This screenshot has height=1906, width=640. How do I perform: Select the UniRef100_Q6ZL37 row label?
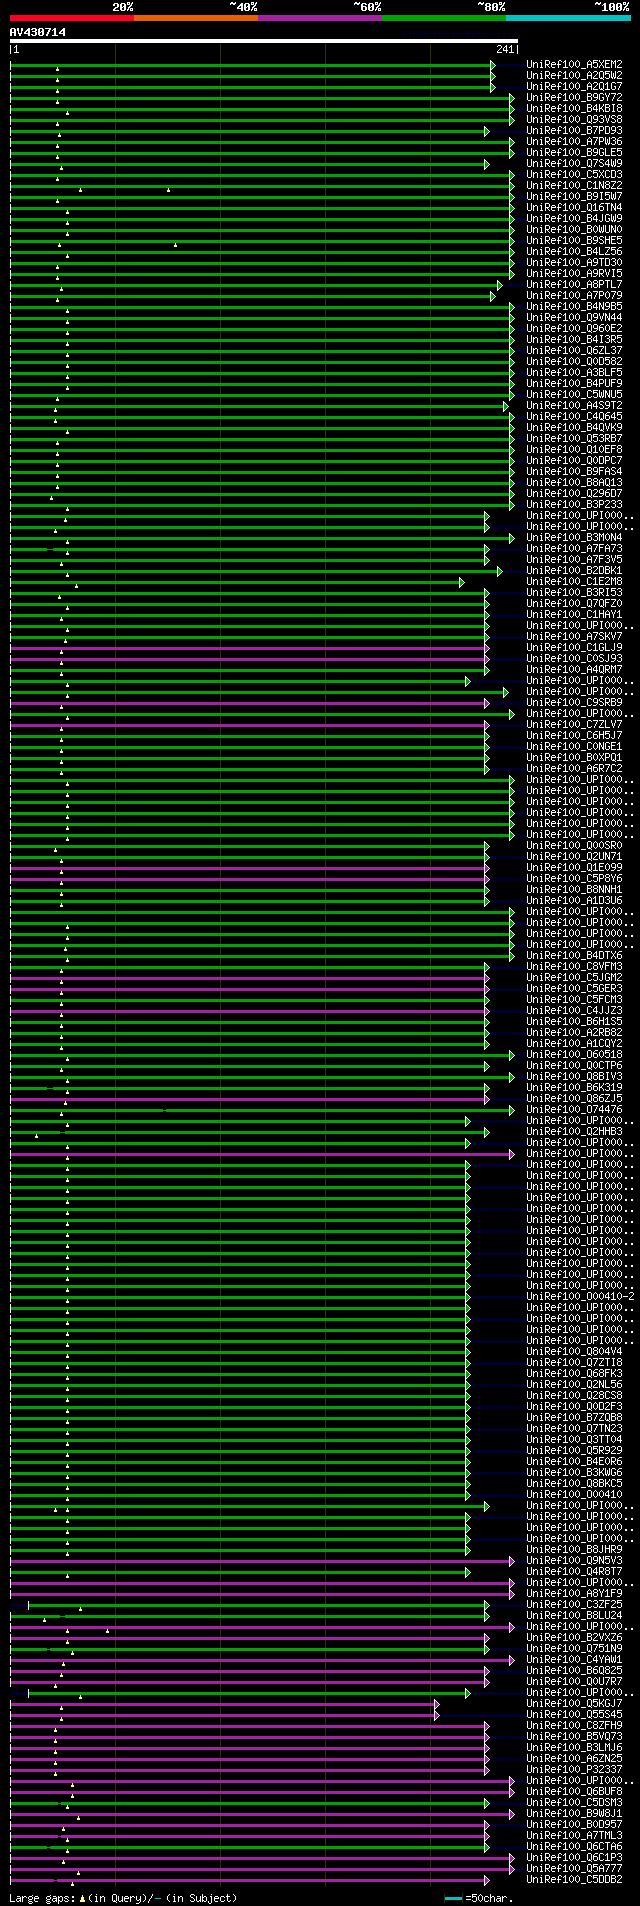point(574,350)
